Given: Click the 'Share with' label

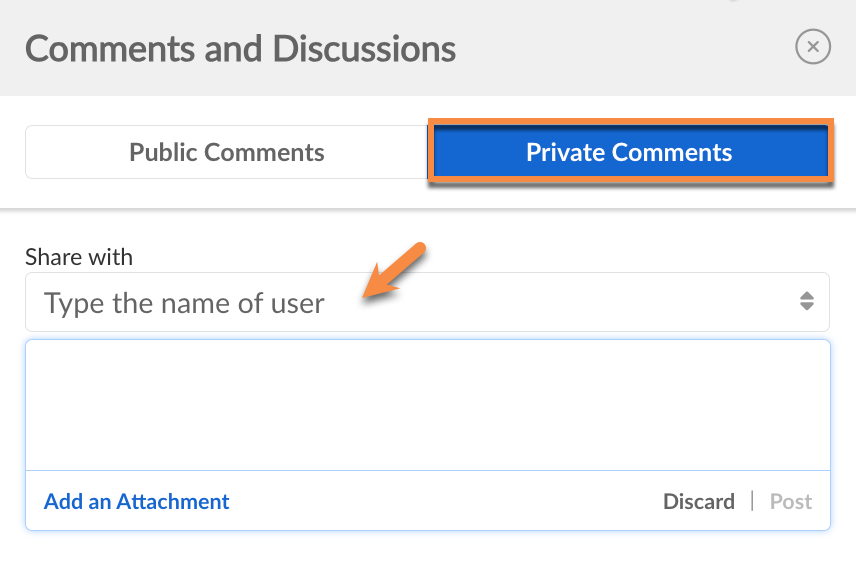Looking at the screenshot, I should (79, 257).
